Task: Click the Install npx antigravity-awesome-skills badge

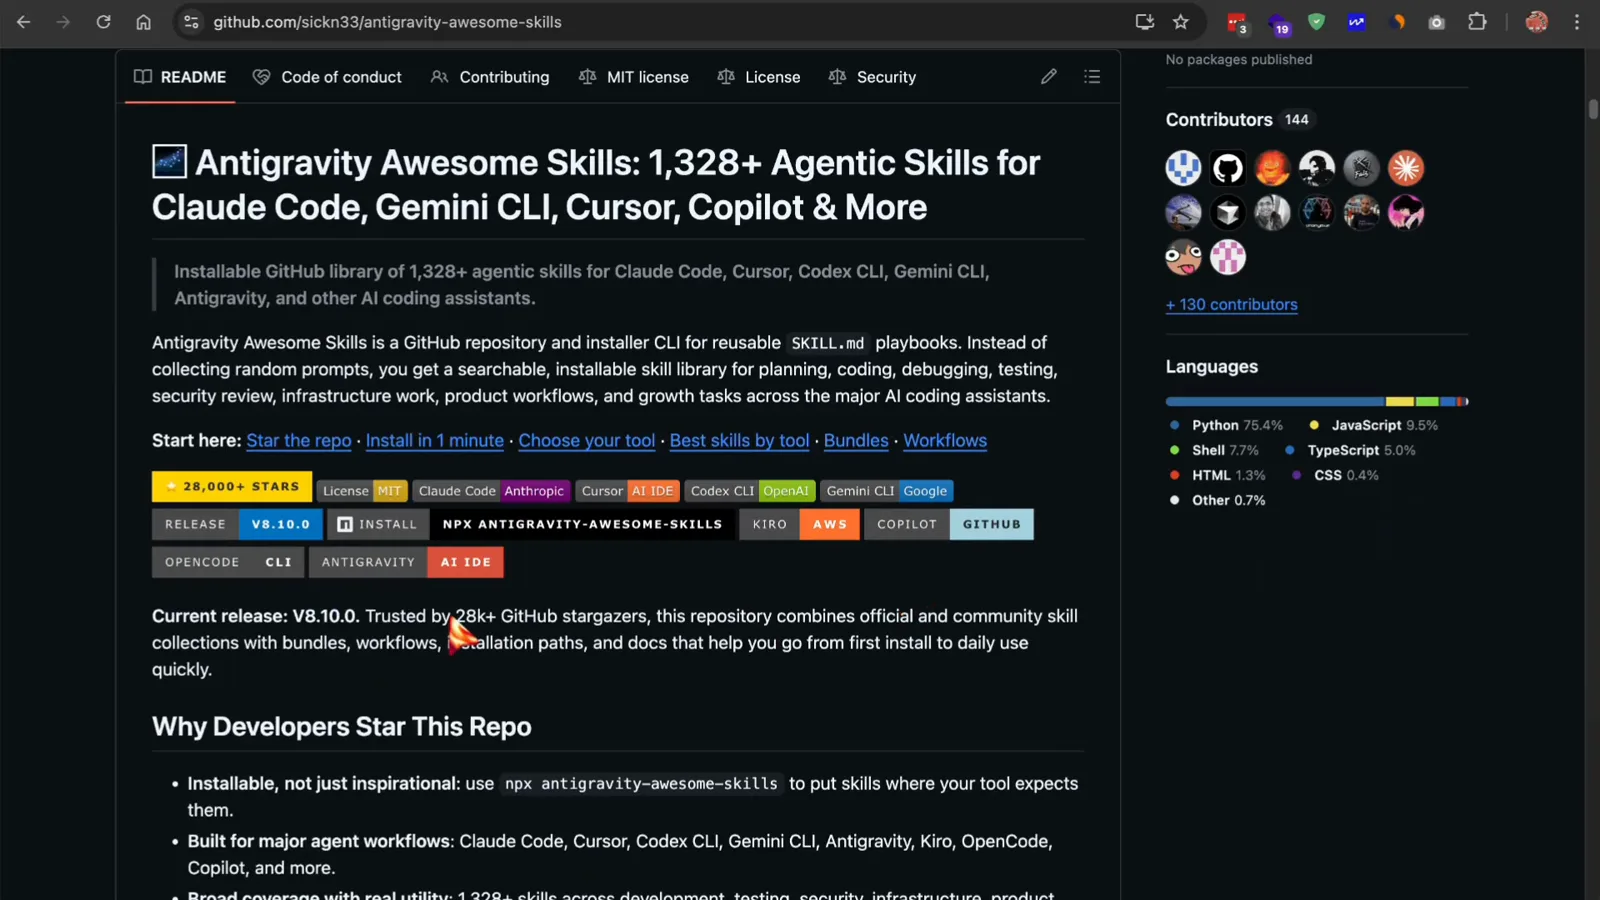Action: tap(531, 524)
